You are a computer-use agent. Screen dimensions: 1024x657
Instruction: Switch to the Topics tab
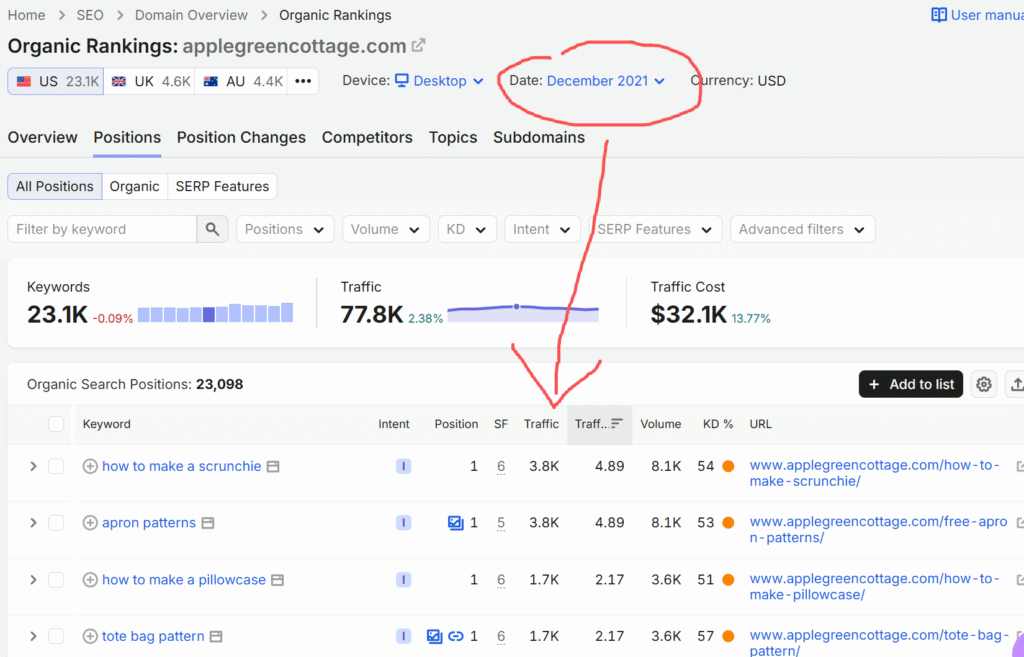click(x=453, y=138)
